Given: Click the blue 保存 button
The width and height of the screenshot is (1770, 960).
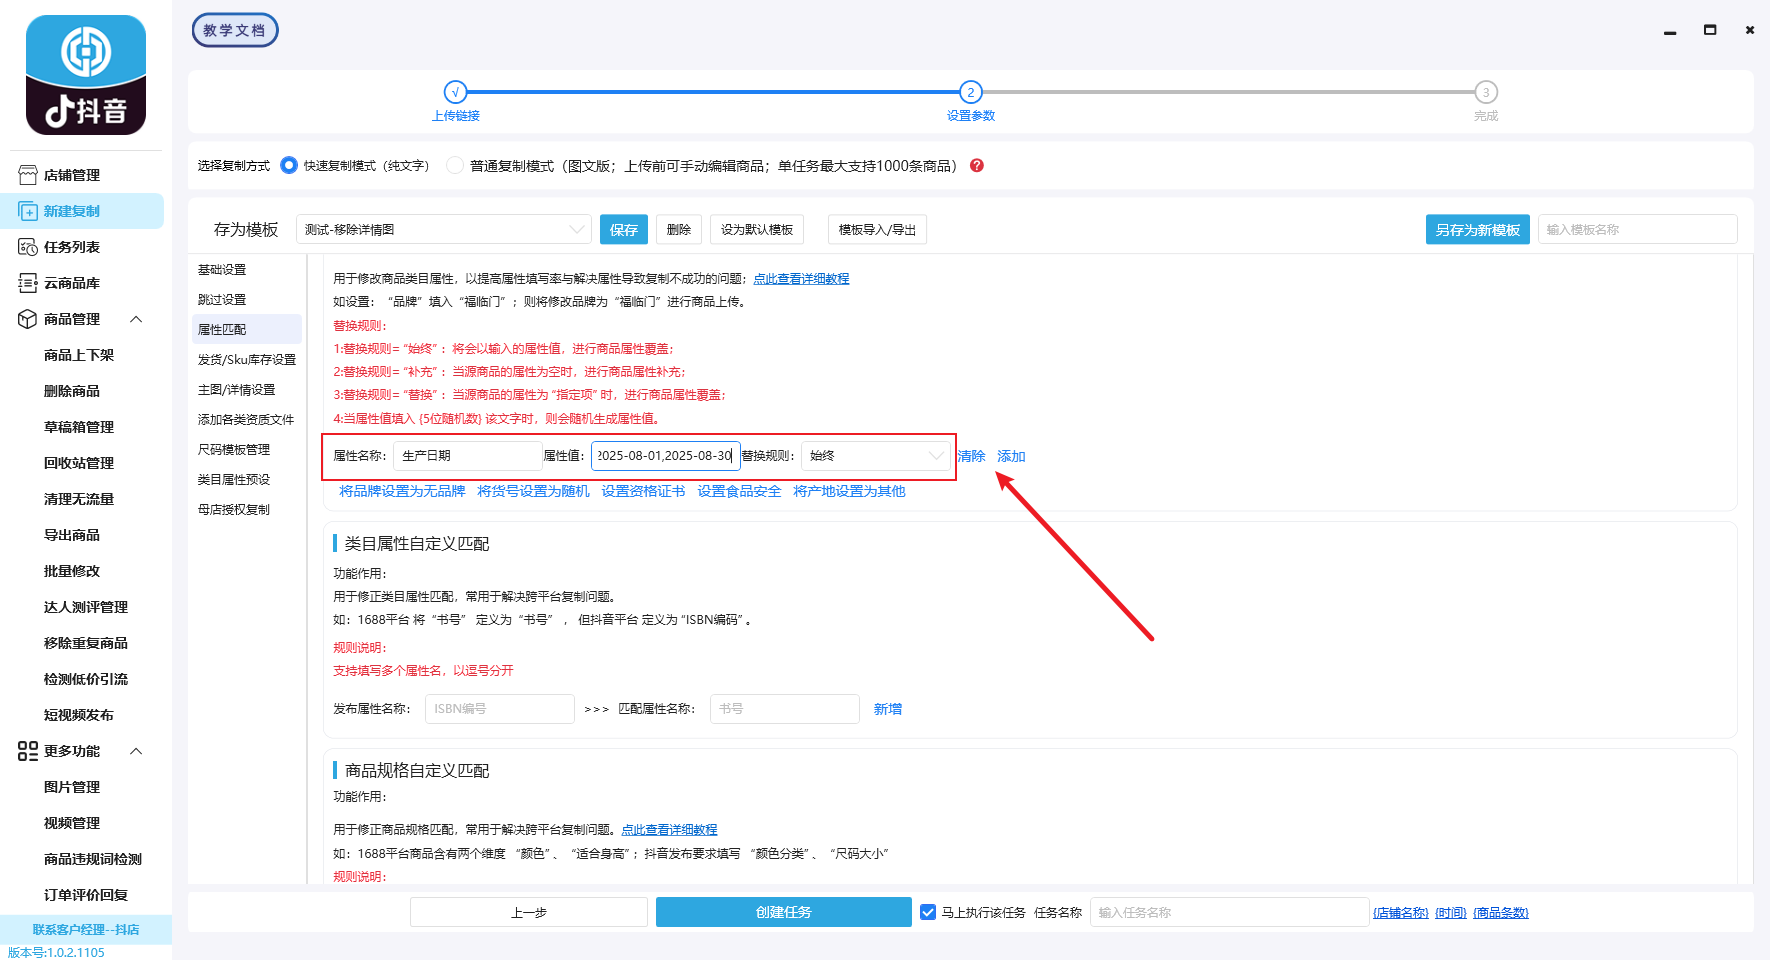Looking at the screenshot, I should (624, 230).
